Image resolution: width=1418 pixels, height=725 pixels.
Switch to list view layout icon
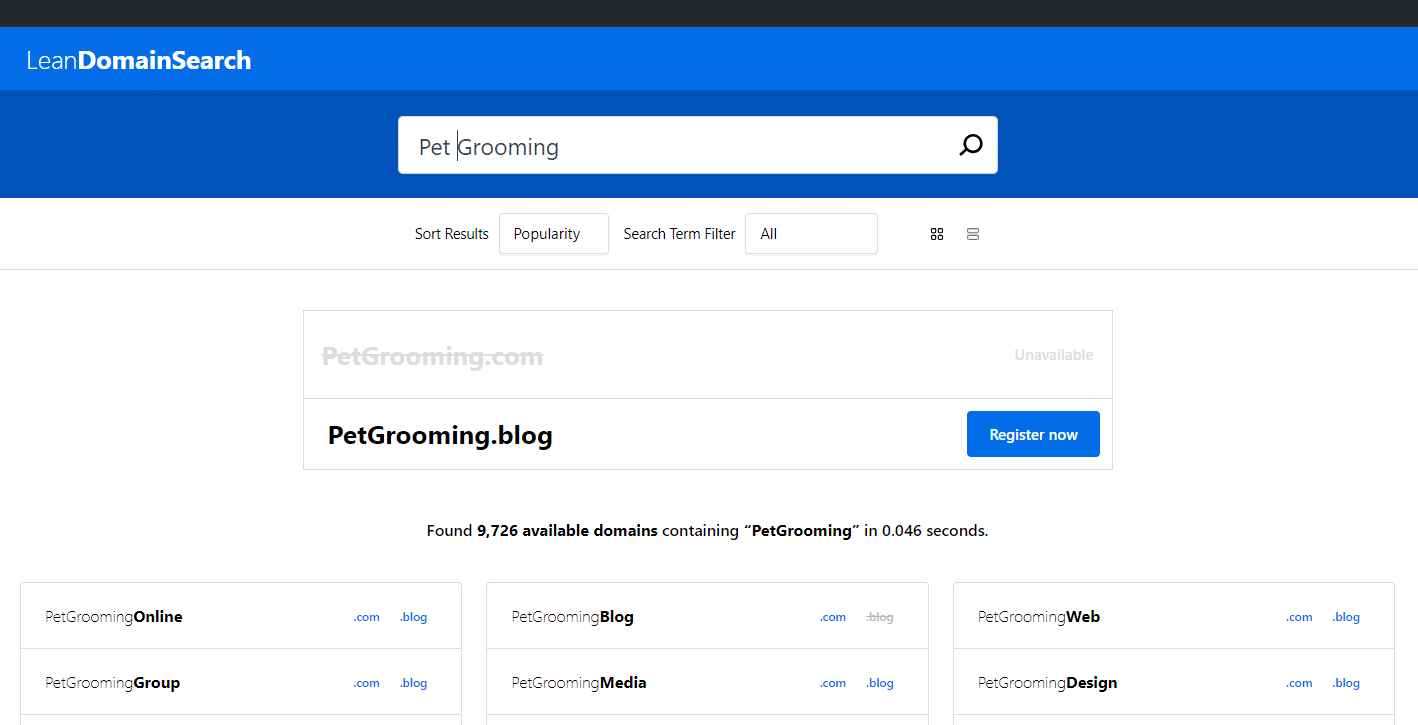(973, 234)
